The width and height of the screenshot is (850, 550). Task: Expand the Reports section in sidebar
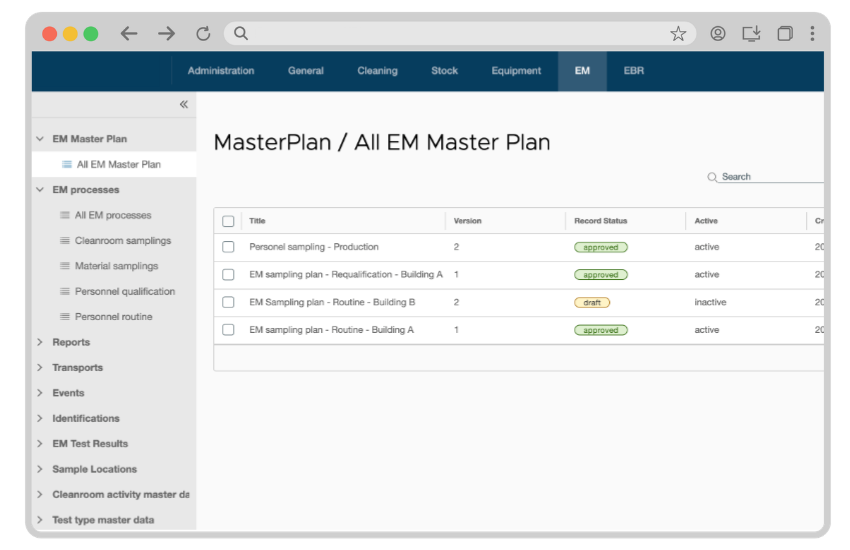click(40, 342)
